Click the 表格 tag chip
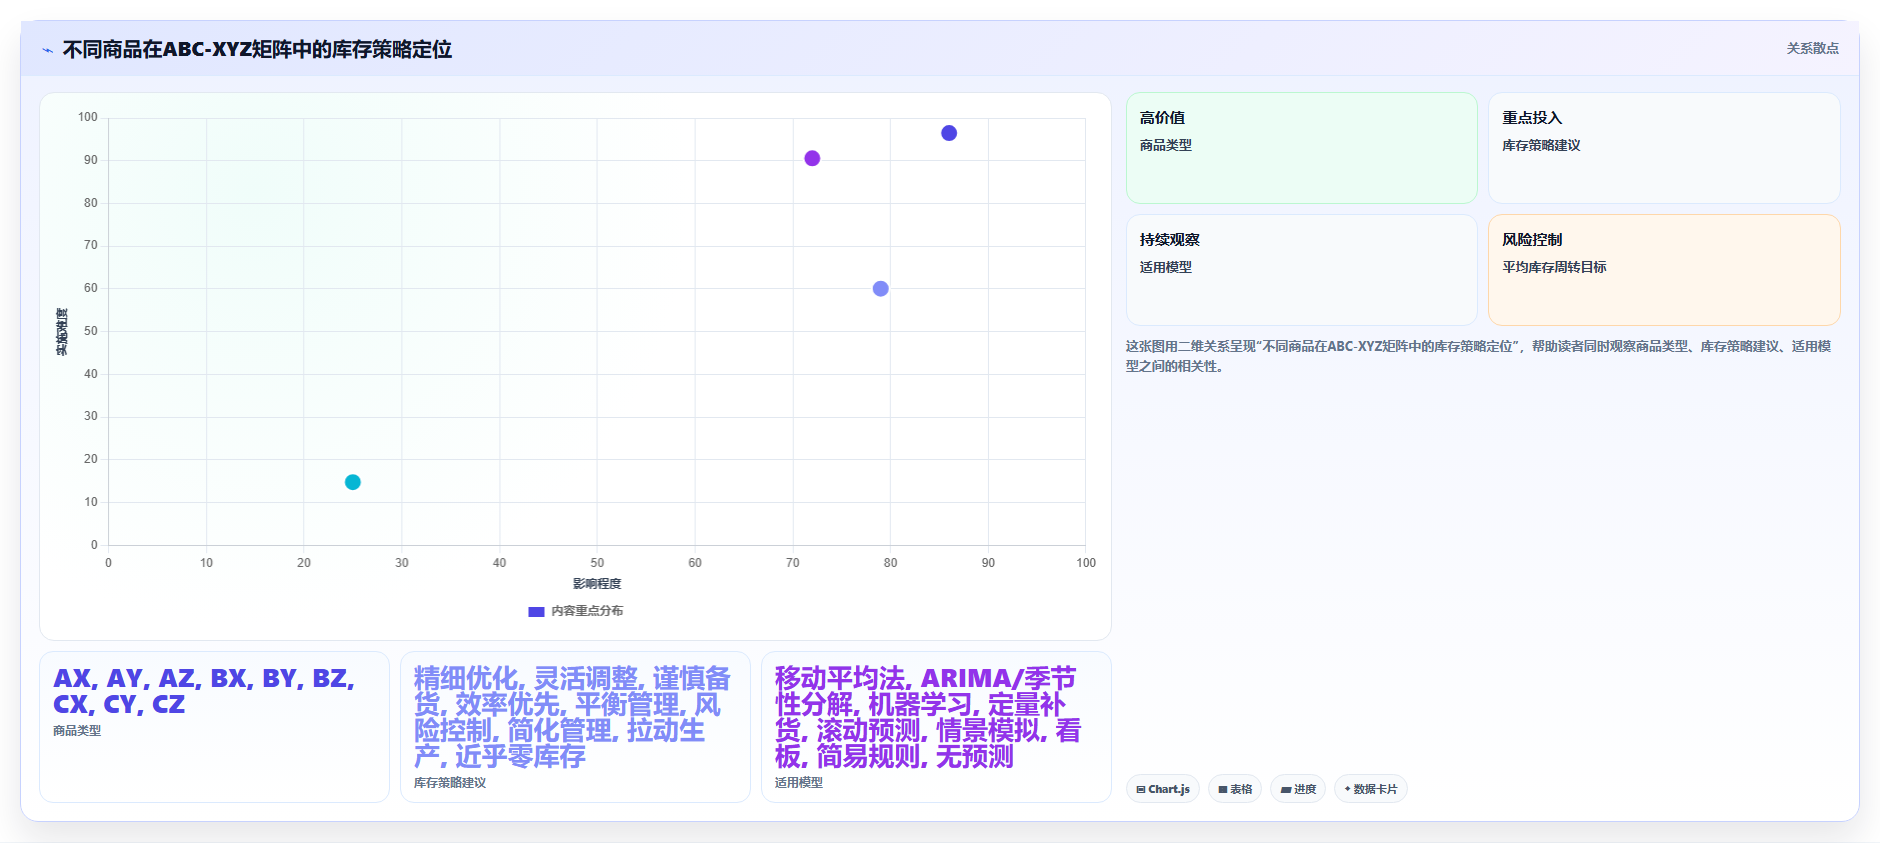 (x=1235, y=789)
